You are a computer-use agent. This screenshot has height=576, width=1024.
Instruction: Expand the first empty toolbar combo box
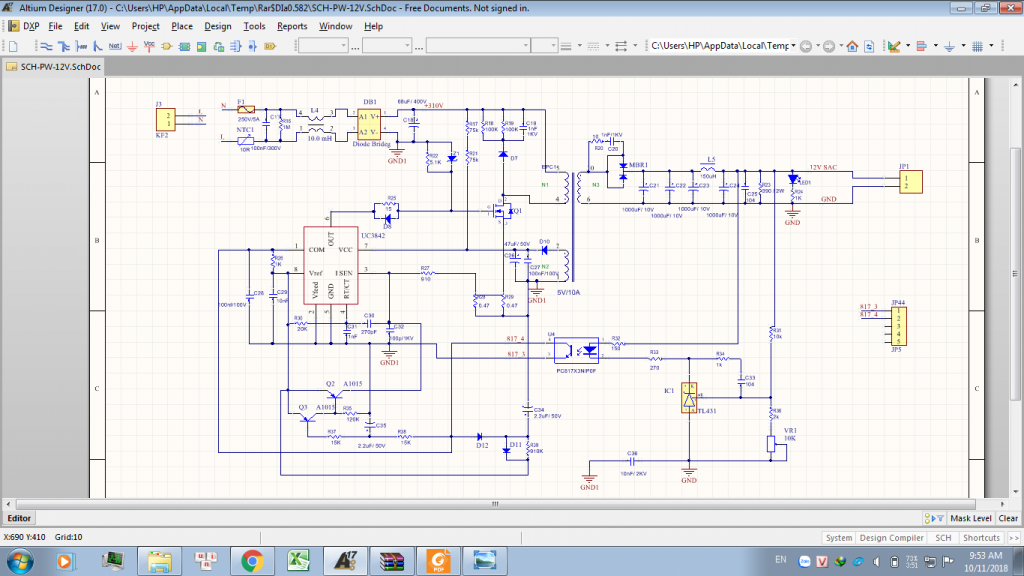coord(345,46)
